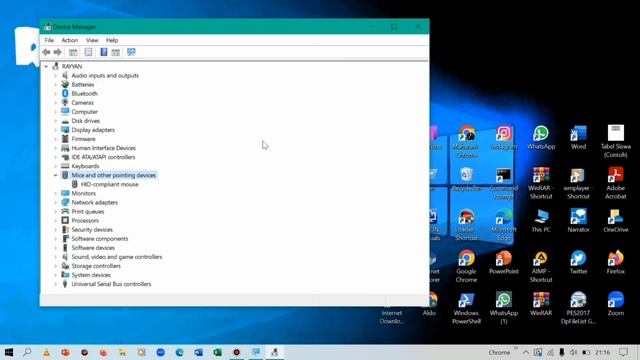Expand the Processors category

pos(56,220)
